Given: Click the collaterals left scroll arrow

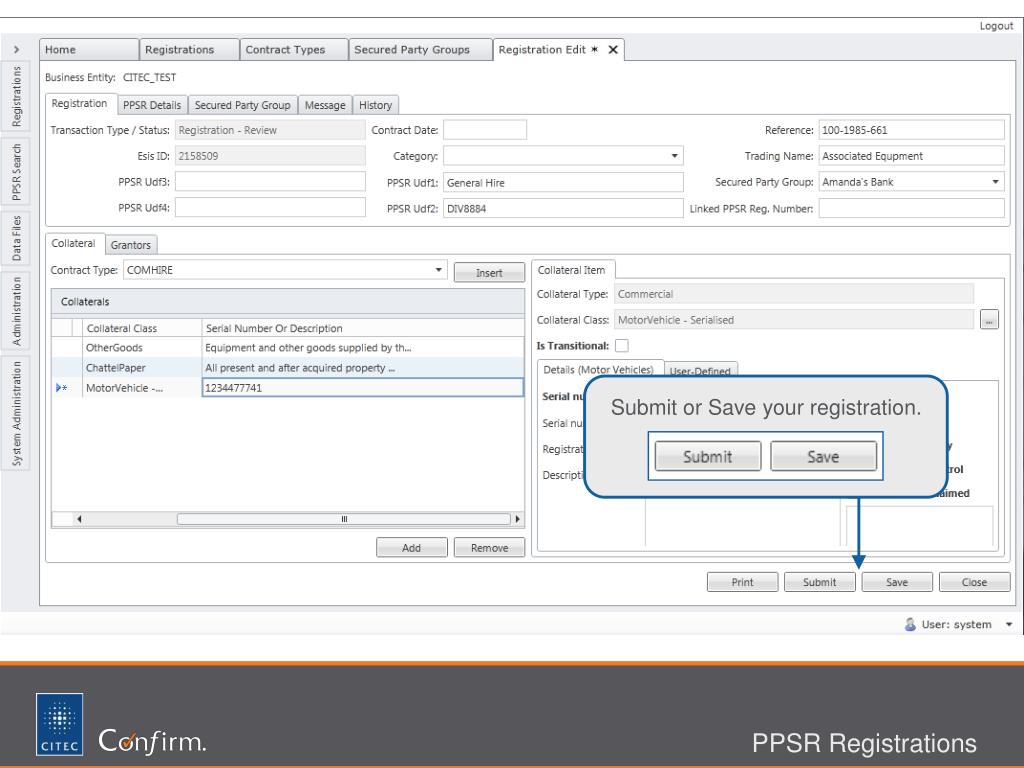Looking at the screenshot, I should click(x=79, y=519).
